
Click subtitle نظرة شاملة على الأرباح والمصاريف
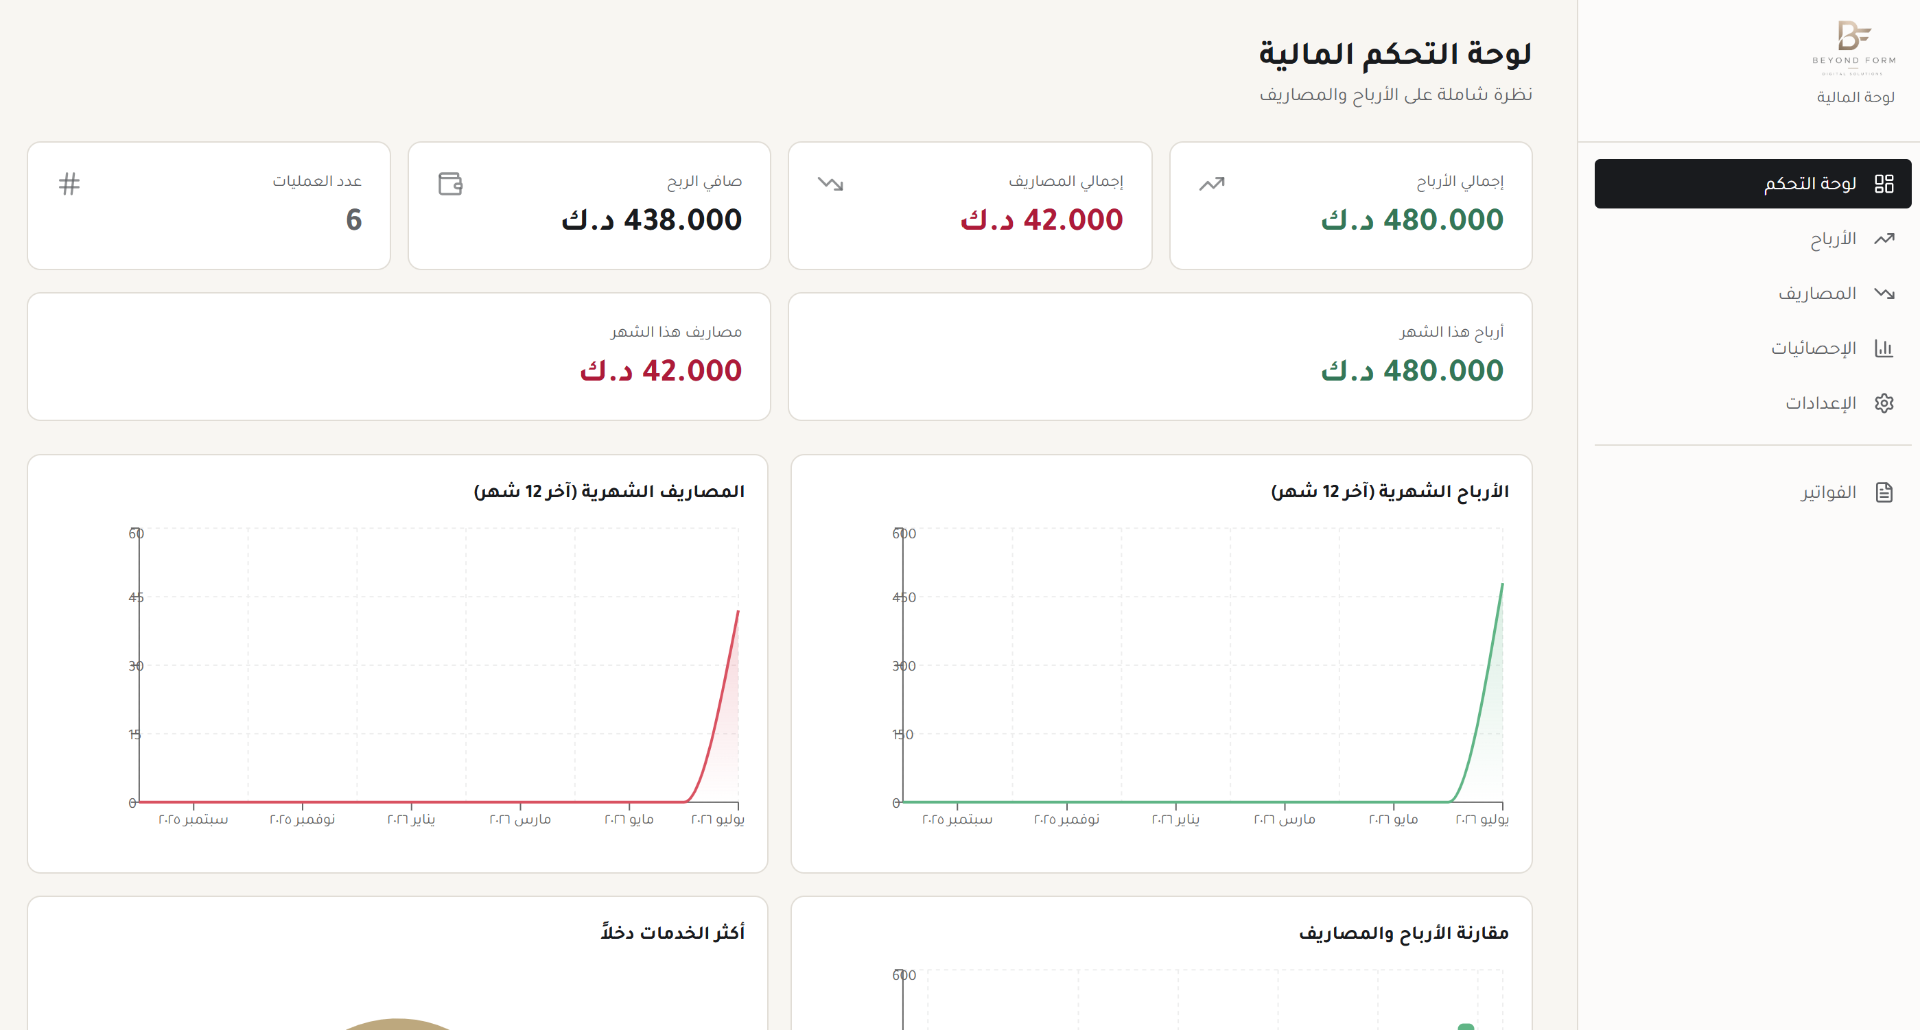coord(1395,95)
